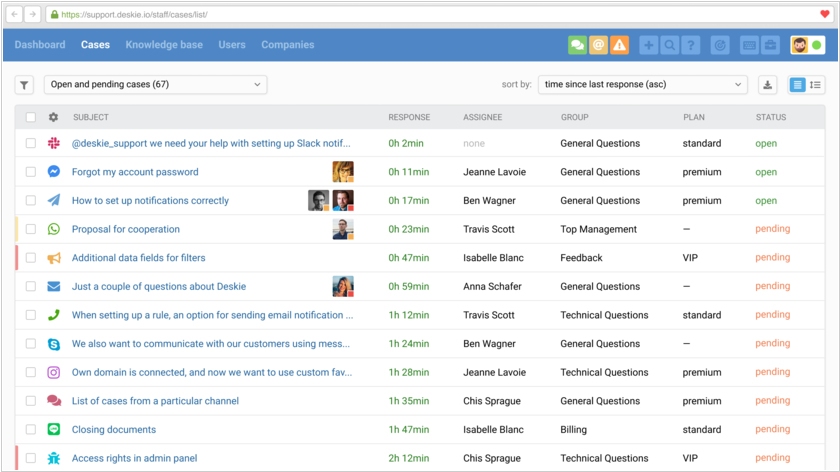840x472 pixels.
Task: Click the plus icon to add case
Action: (x=648, y=45)
